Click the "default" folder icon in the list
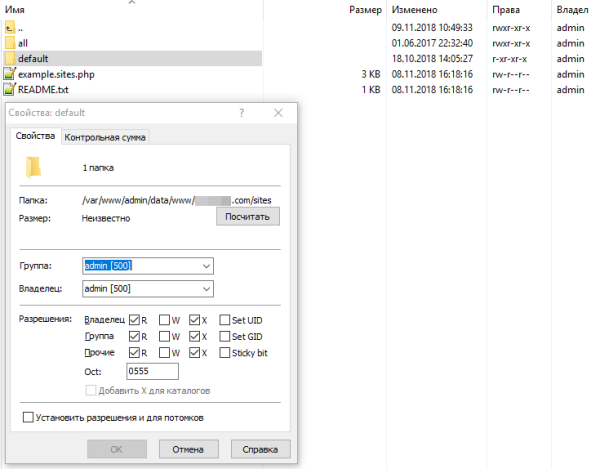Screen dimensions: 600x469 (x=10, y=59)
